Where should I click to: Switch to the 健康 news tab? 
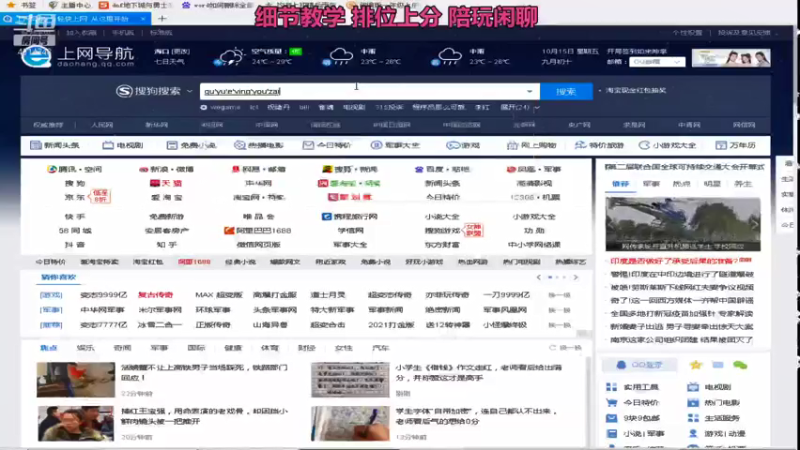click(x=233, y=348)
